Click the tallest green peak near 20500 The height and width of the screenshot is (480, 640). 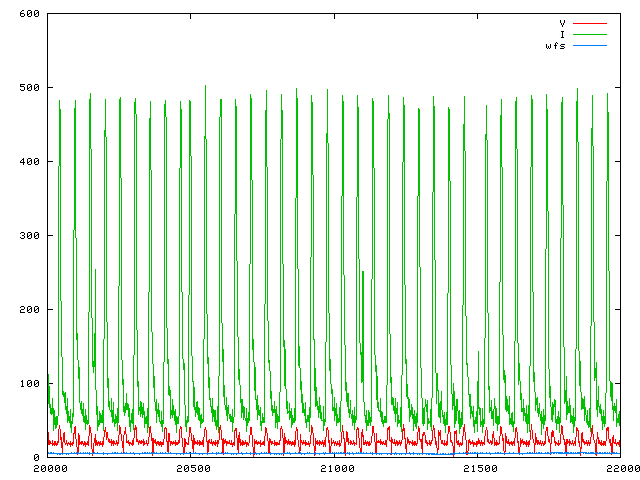click(205, 88)
